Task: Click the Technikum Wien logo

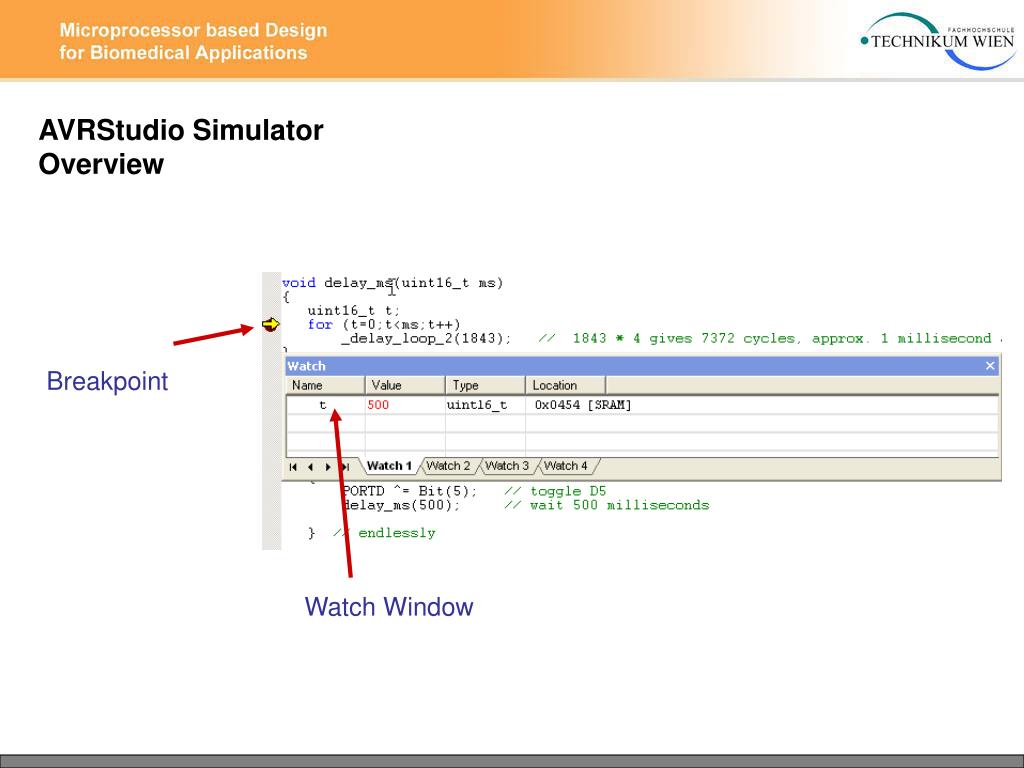Action: coord(938,40)
